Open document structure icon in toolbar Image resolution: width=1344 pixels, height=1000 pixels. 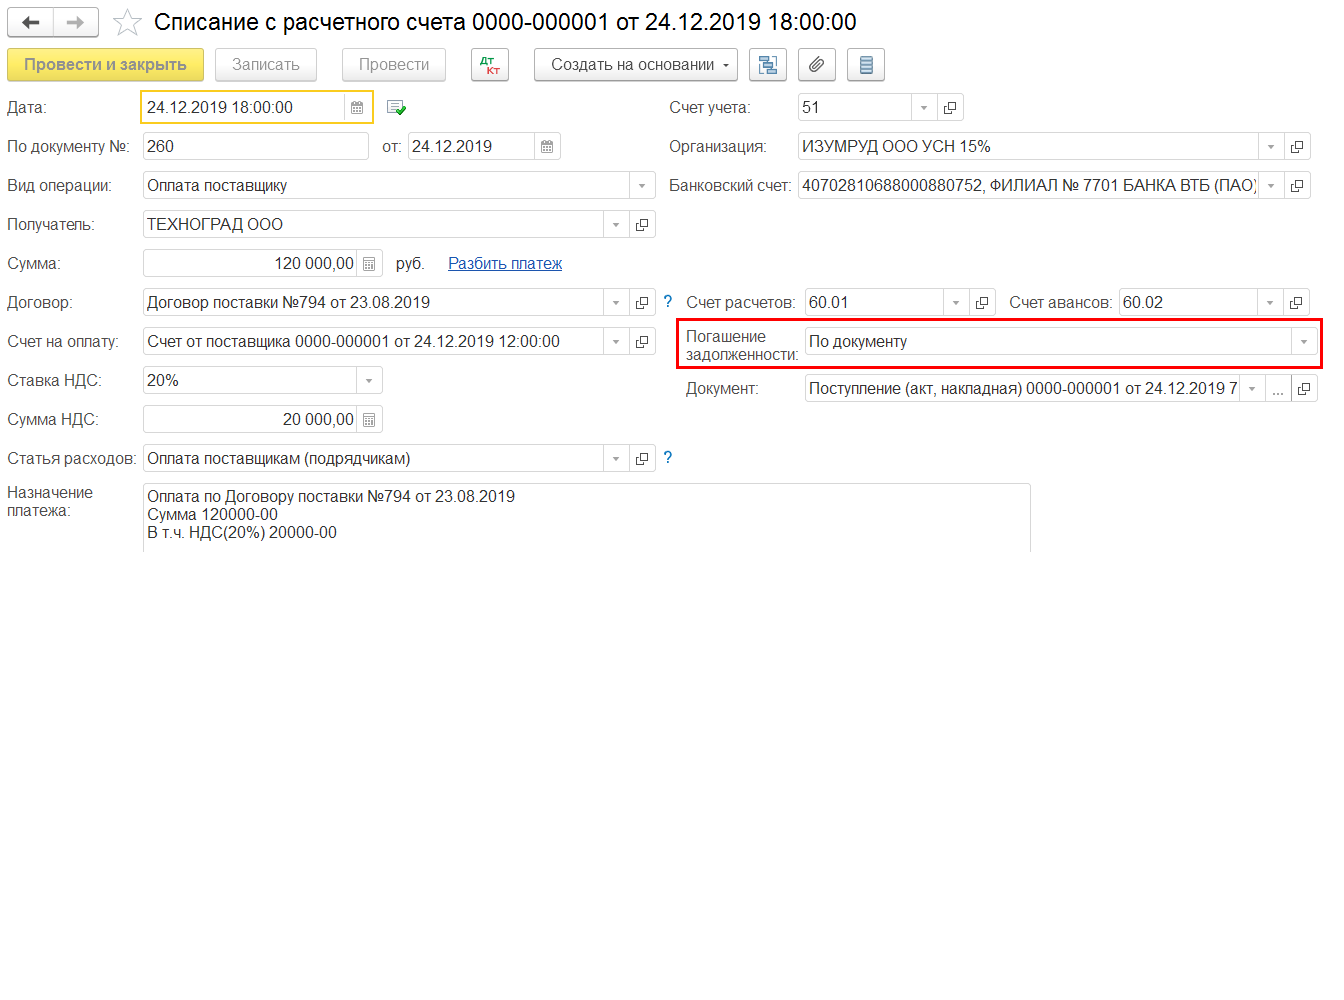pyautogui.click(x=768, y=65)
